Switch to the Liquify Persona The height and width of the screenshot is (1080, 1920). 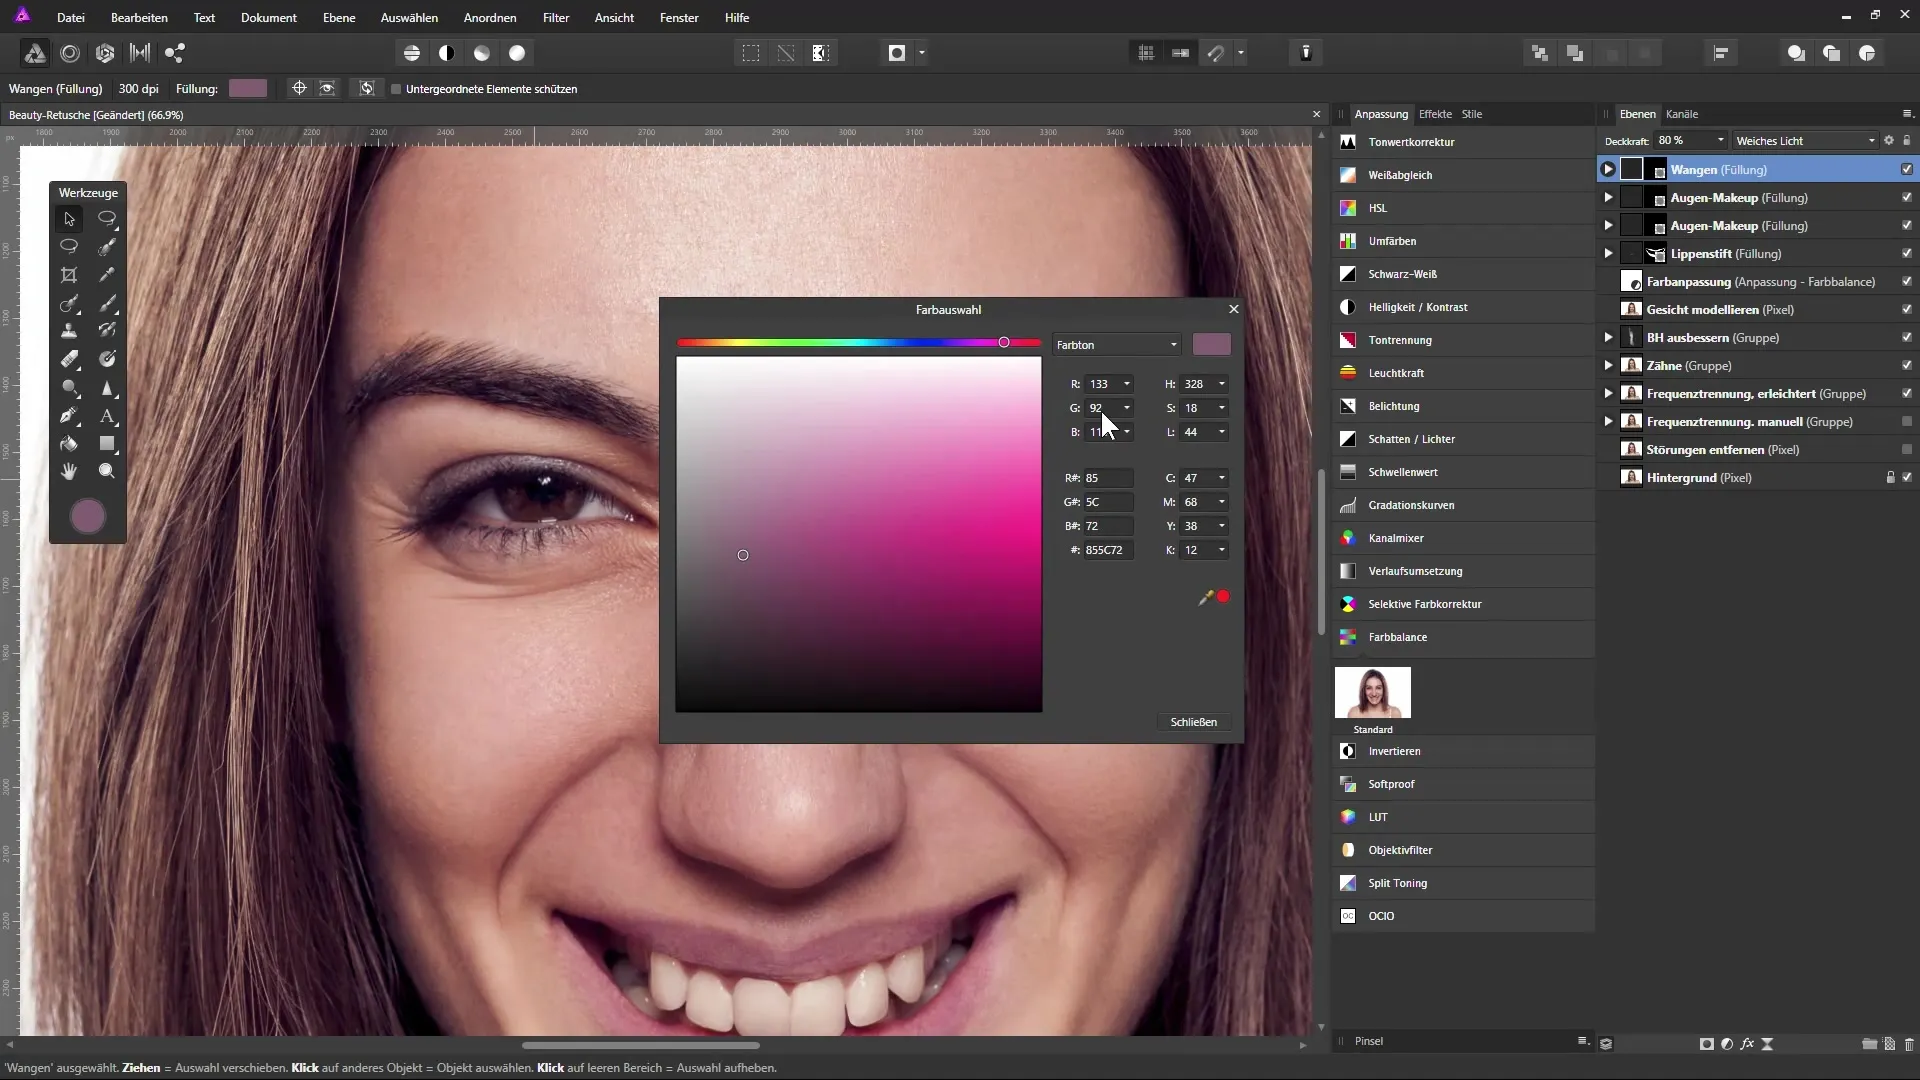click(70, 53)
